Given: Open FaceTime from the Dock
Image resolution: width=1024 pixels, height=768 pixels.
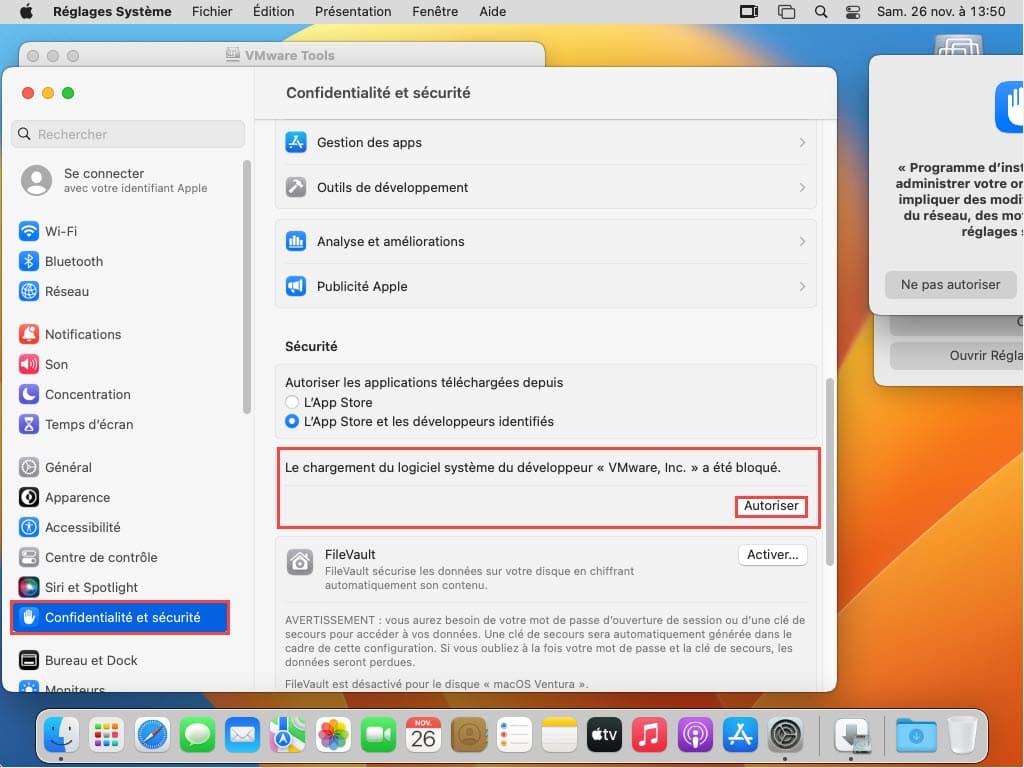Looking at the screenshot, I should coord(378,735).
